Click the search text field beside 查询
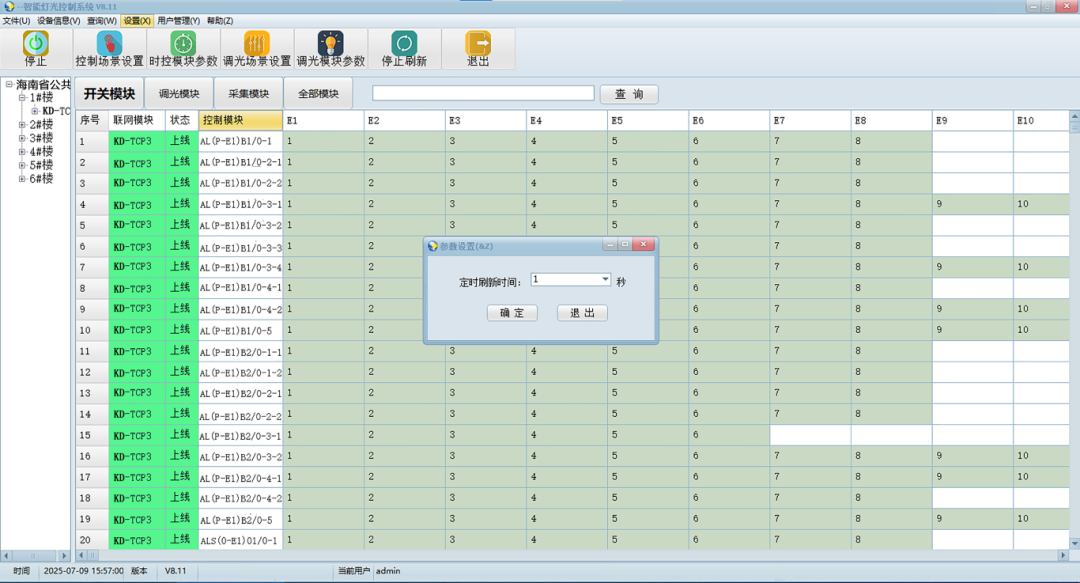Screen dimensions: 1080x583 coord(482,93)
